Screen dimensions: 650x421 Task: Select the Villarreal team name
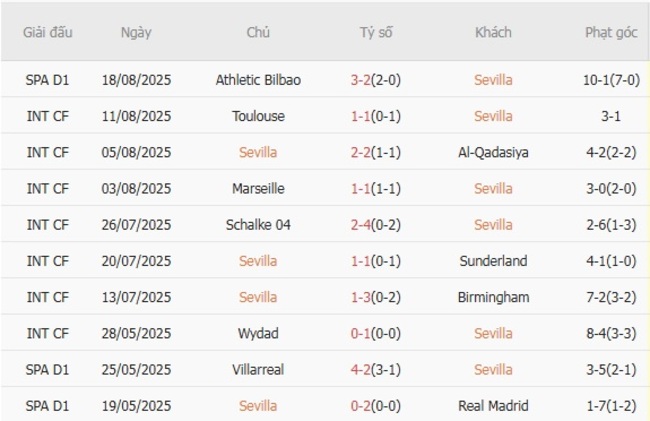258,369
